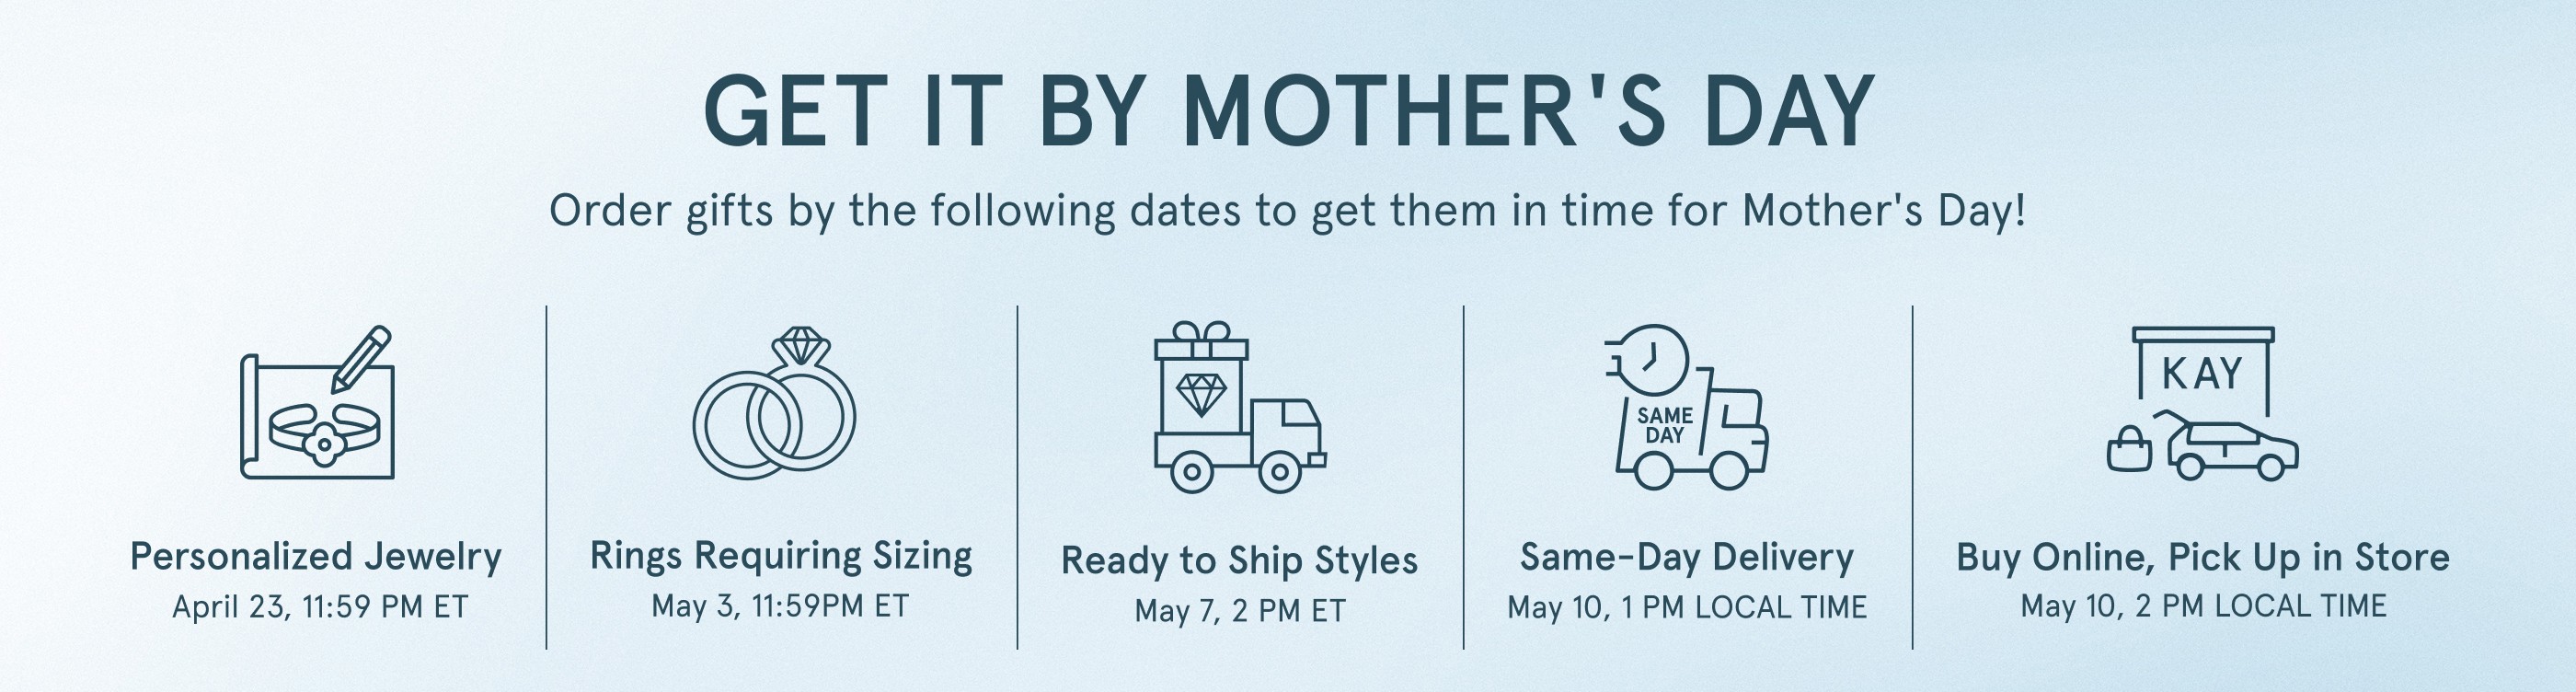2576x692 pixels.
Task: Click the KAY storefront sign
Action: (2203, 373)
